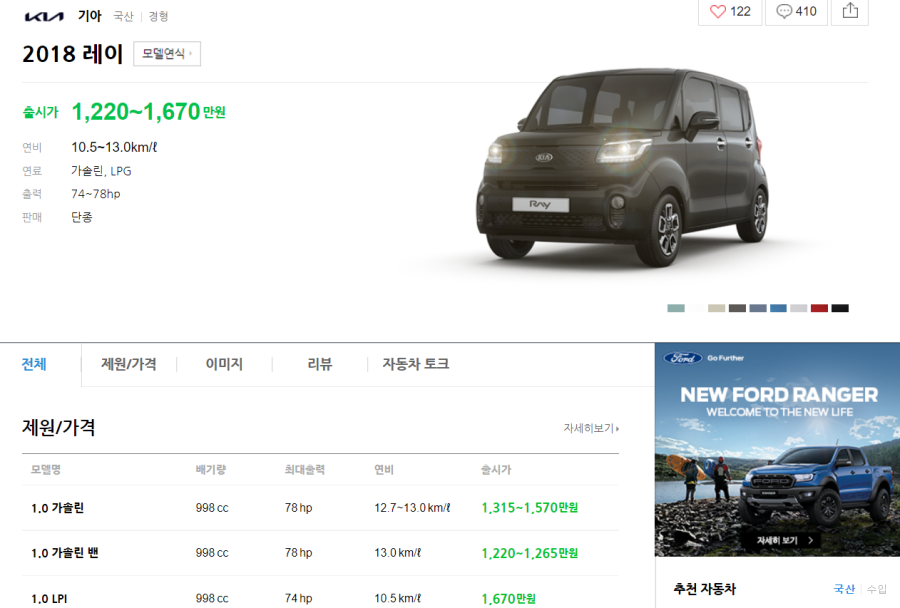The width and height of the screenshot is (900, 608).
Task: Pick the bright blue color swatch
Action: point(778,308)
